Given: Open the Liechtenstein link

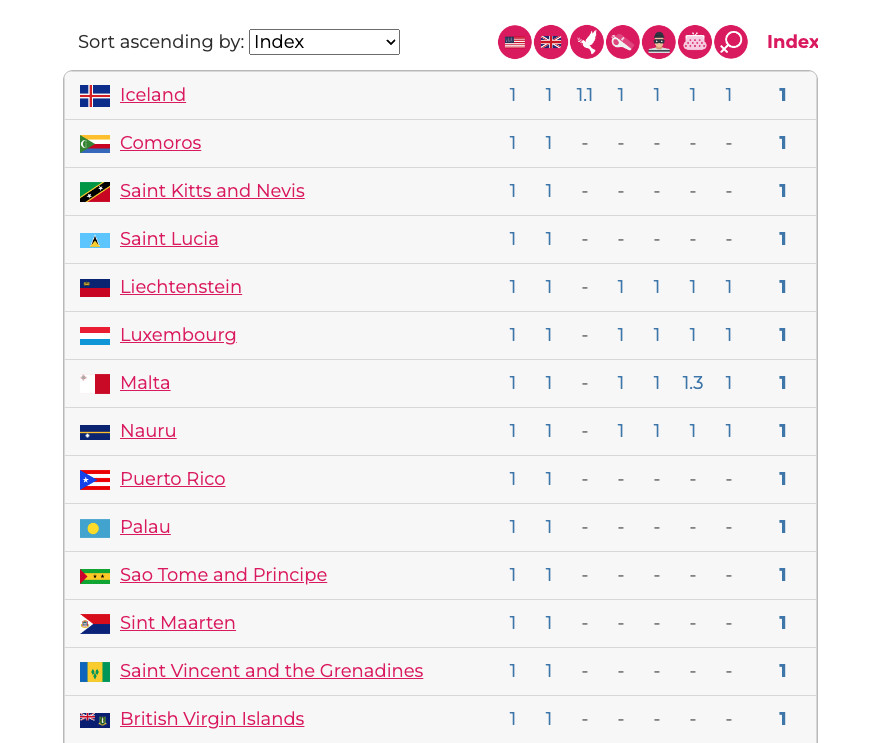Looking at the screenshot, I should click(x=181, y=287).
